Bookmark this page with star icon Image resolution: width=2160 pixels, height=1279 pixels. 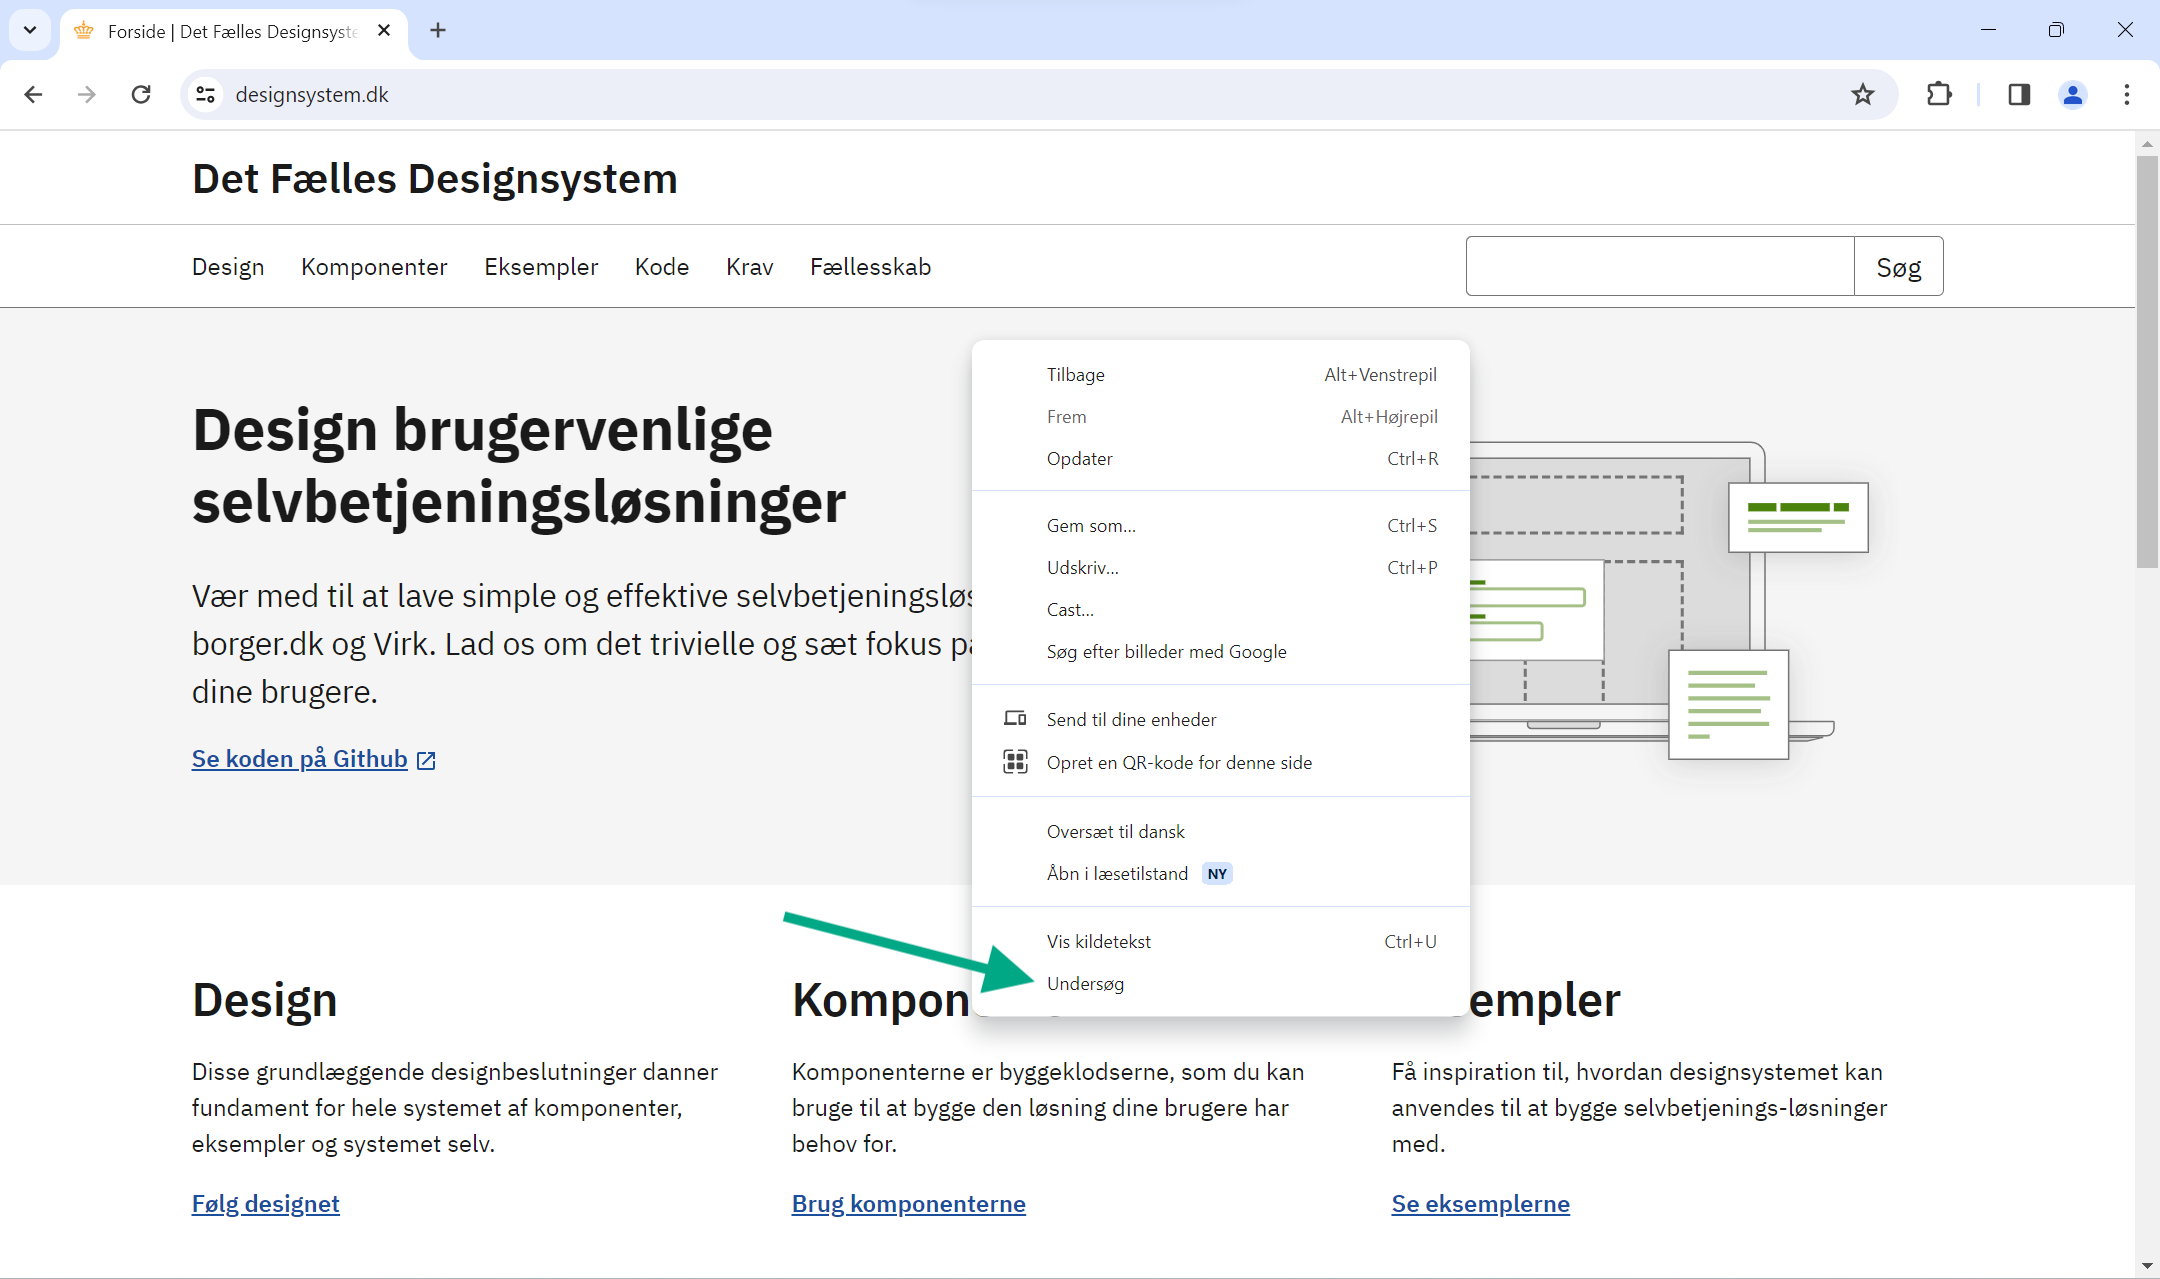[x=1862, y=94]
